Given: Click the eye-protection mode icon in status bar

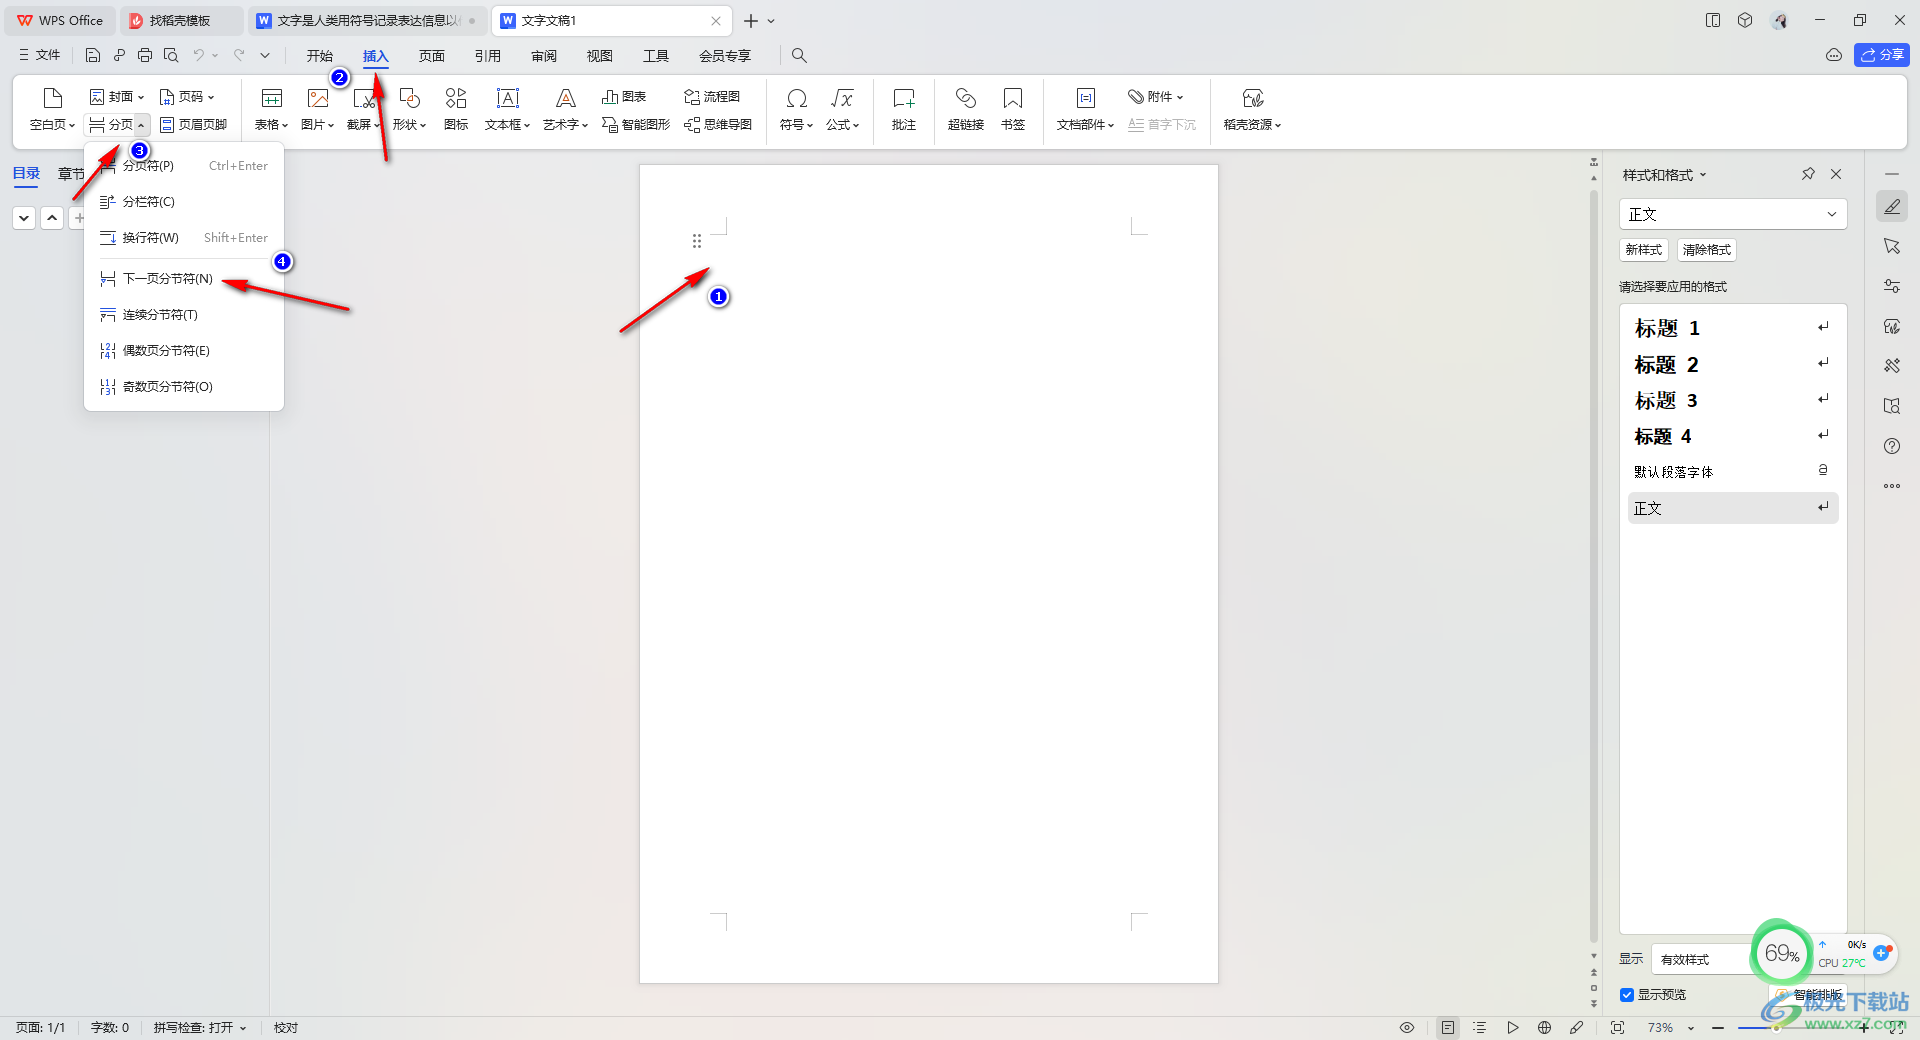Looking at the screenshot, I should pos(1407,1028).
